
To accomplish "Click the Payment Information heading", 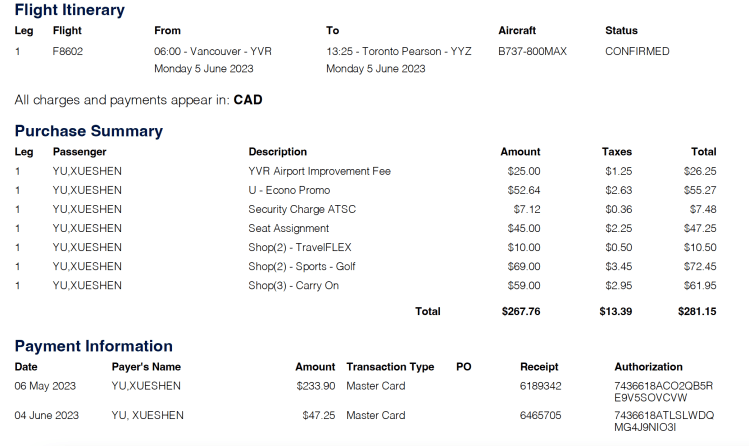I will 93,346.
